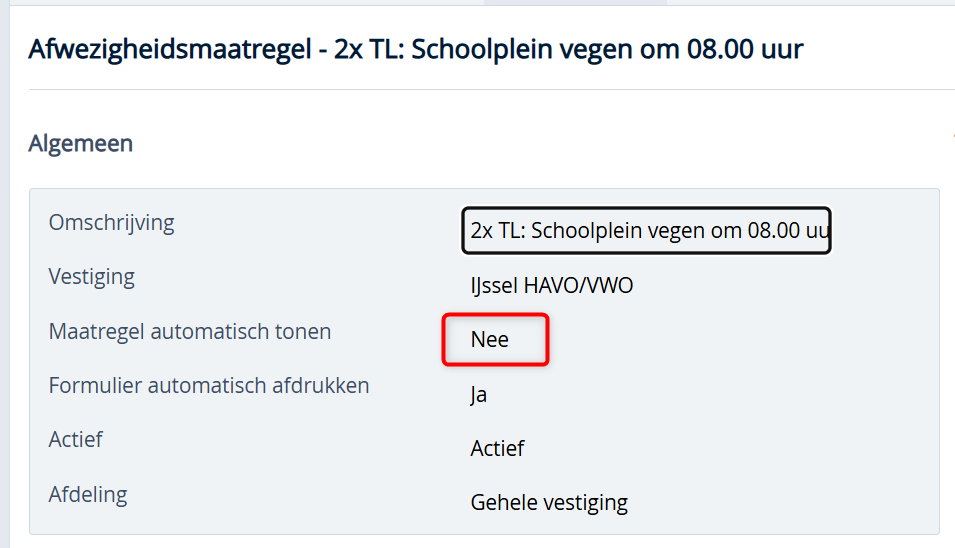Click the '08.00 uur' text in the page title
This screenshot has width=955, height=548.
pos(744,48)
